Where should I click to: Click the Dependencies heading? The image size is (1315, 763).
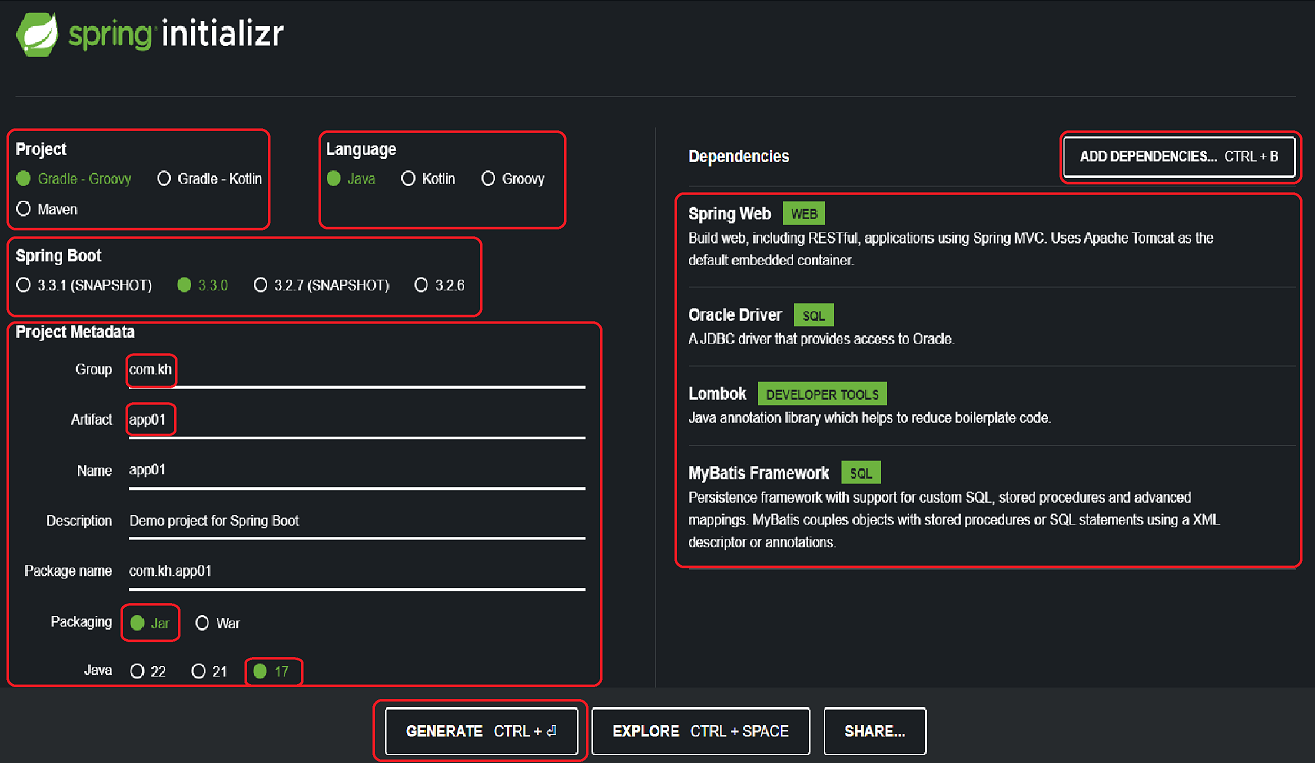click(x=739, y=156)
